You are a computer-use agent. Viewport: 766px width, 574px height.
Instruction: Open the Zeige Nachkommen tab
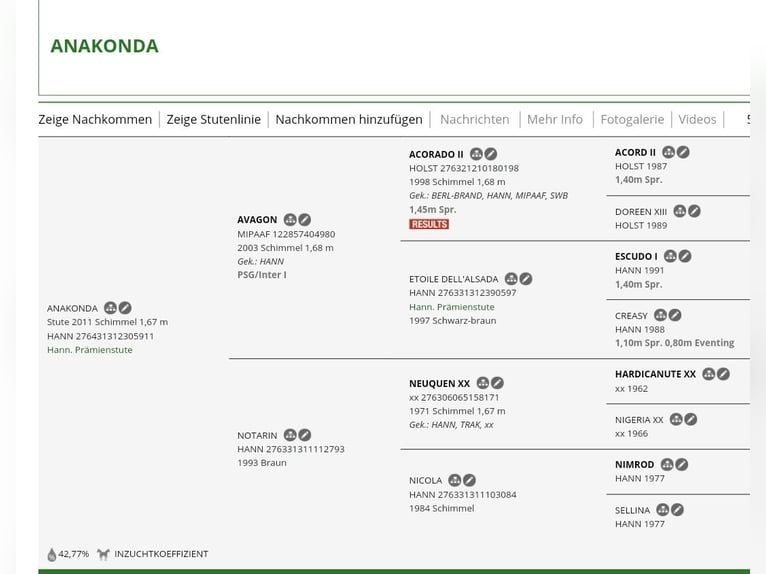pos(95,119)
